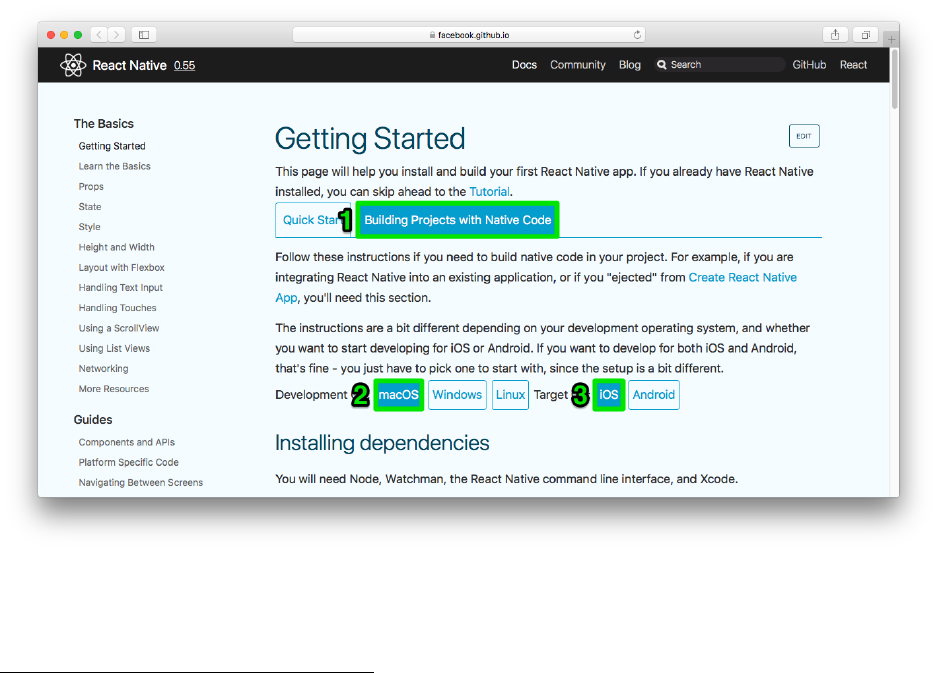
Task: Open Components and APIs guide
Action: coord(127,442)
